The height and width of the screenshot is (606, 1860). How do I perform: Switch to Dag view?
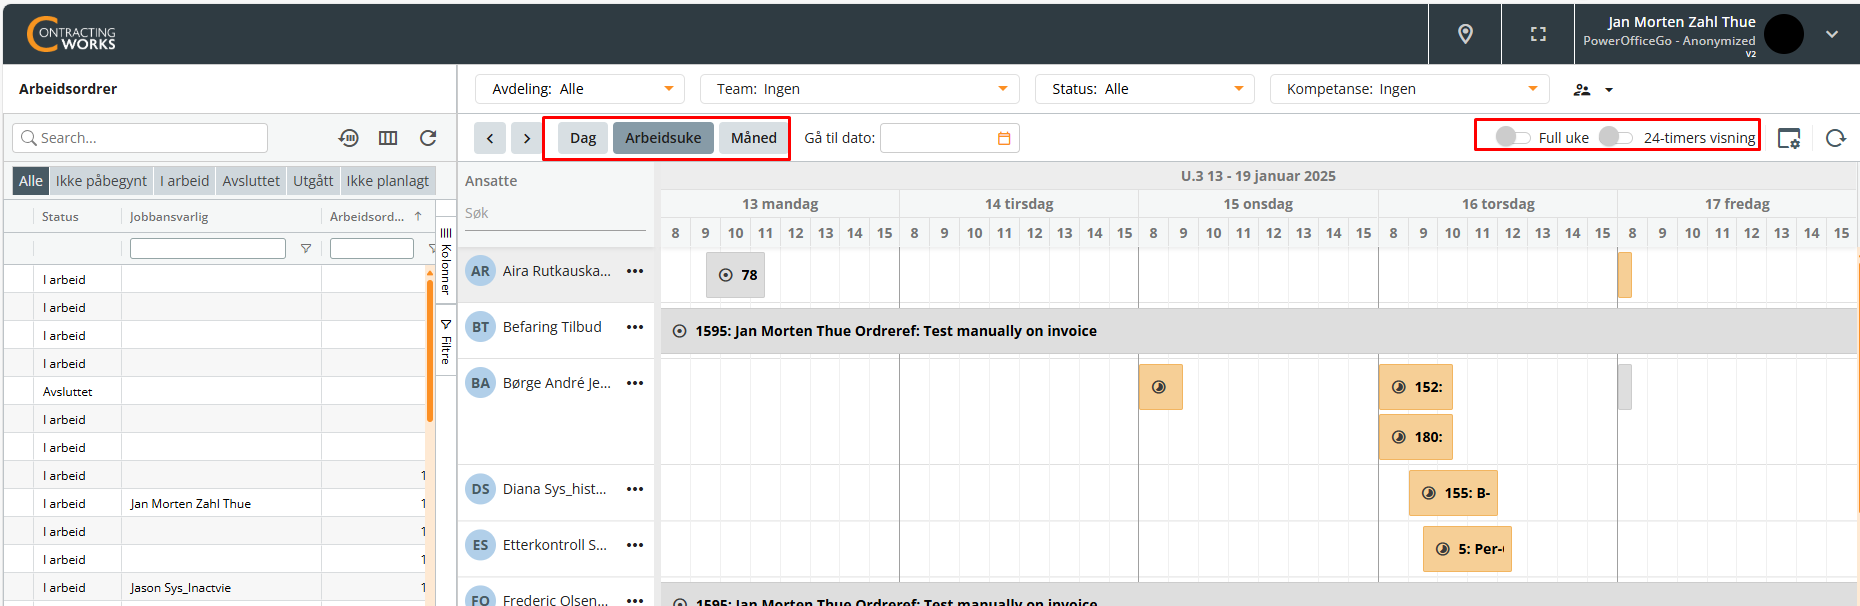coord(583,138)
